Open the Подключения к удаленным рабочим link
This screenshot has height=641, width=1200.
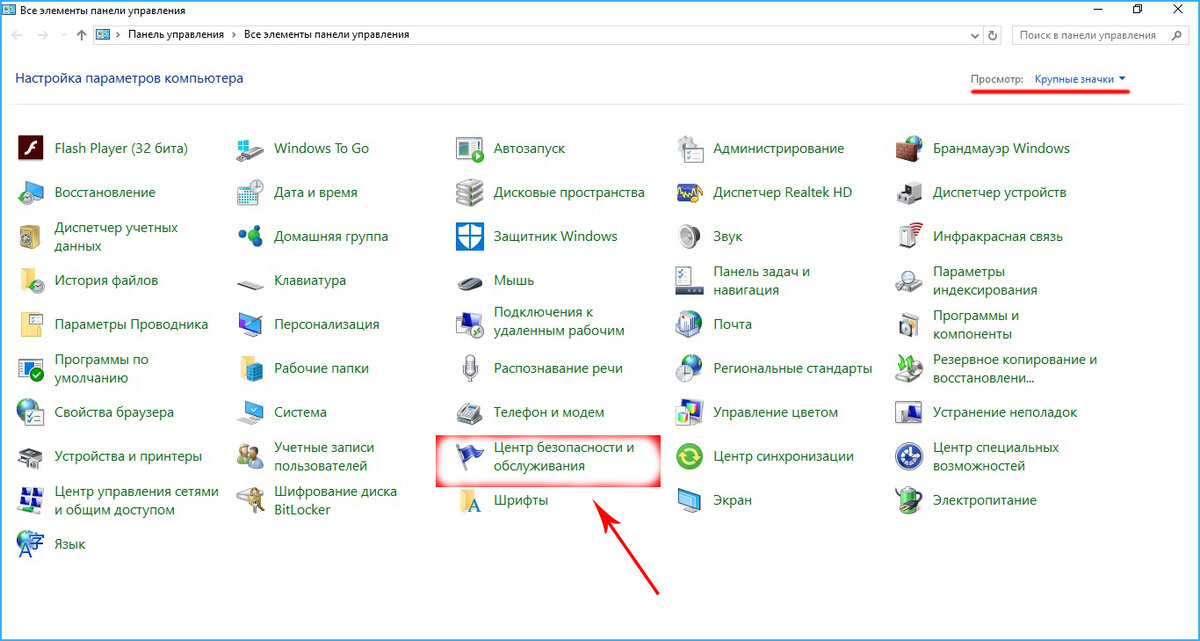[559, 321]
